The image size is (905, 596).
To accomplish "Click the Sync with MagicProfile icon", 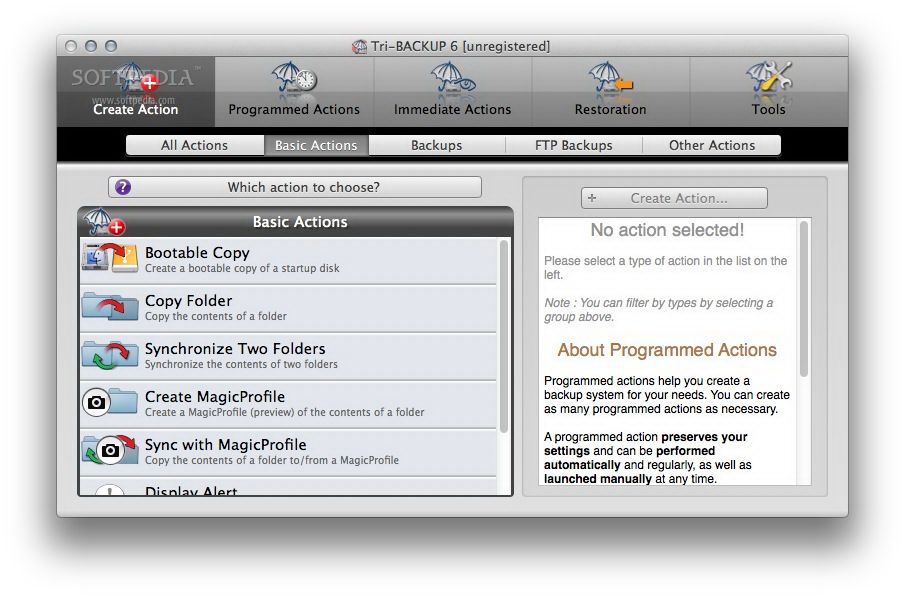I will point(110,450).
